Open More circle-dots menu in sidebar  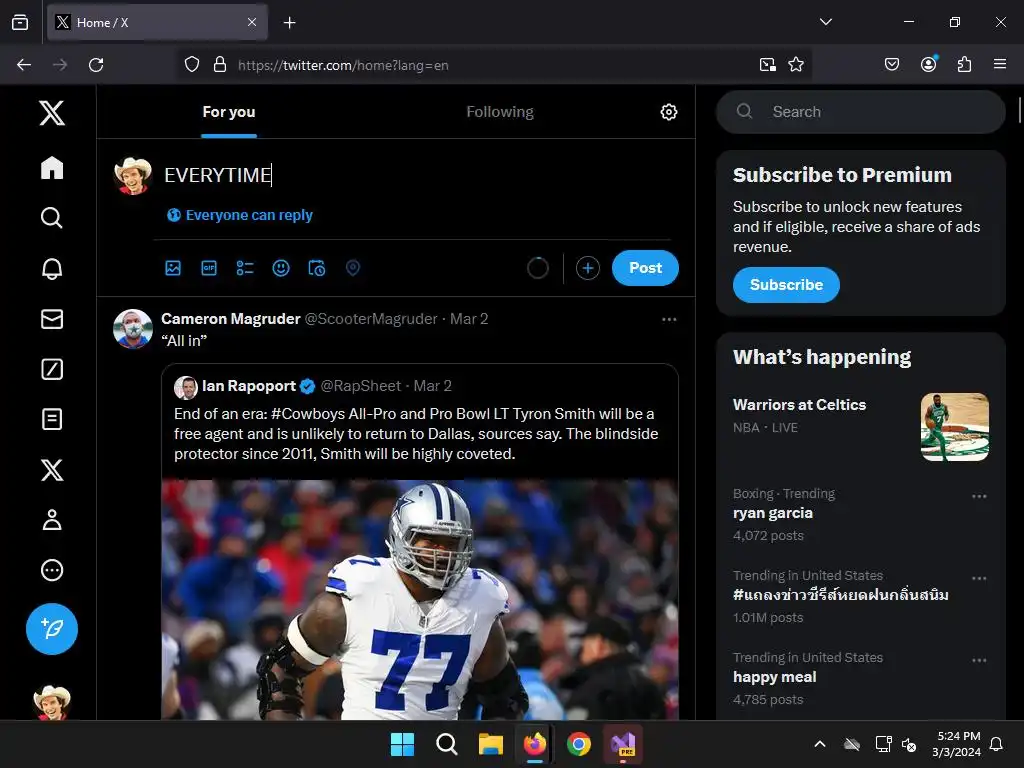[x=52, y=570]
